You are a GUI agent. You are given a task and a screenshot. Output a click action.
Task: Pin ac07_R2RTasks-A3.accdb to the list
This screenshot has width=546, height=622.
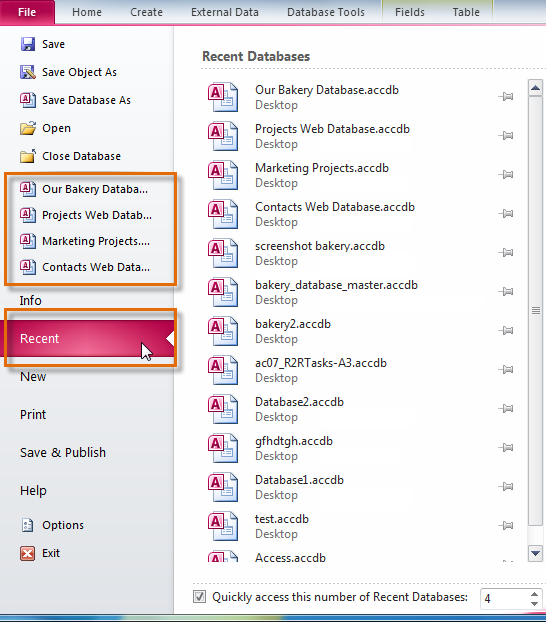pos(506,369)
